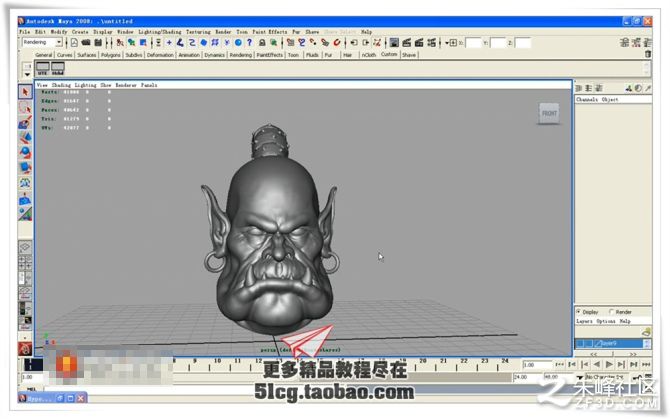Select the blue highlighted layer row
The width and height of the screenshot is (670, 419).
tap(610, 343)
